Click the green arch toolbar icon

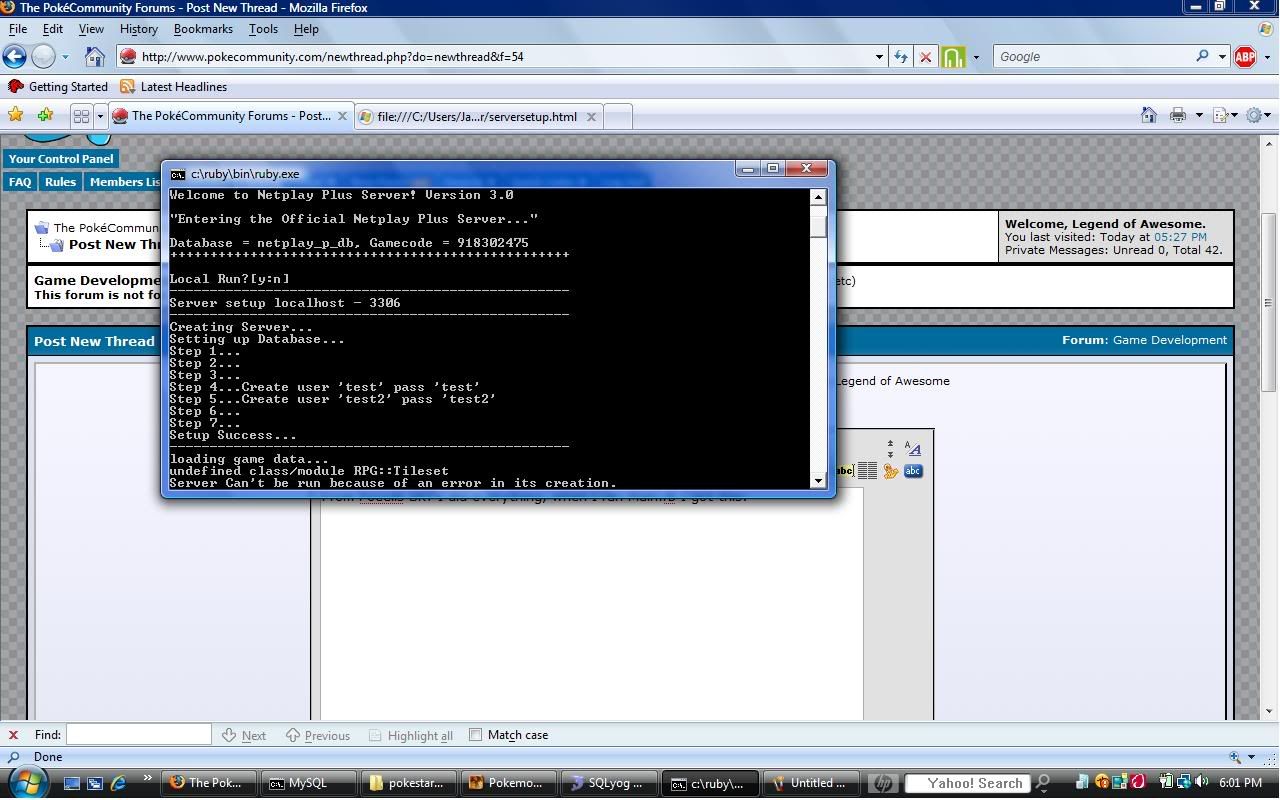pyautogui.click(x=952, y=57)
